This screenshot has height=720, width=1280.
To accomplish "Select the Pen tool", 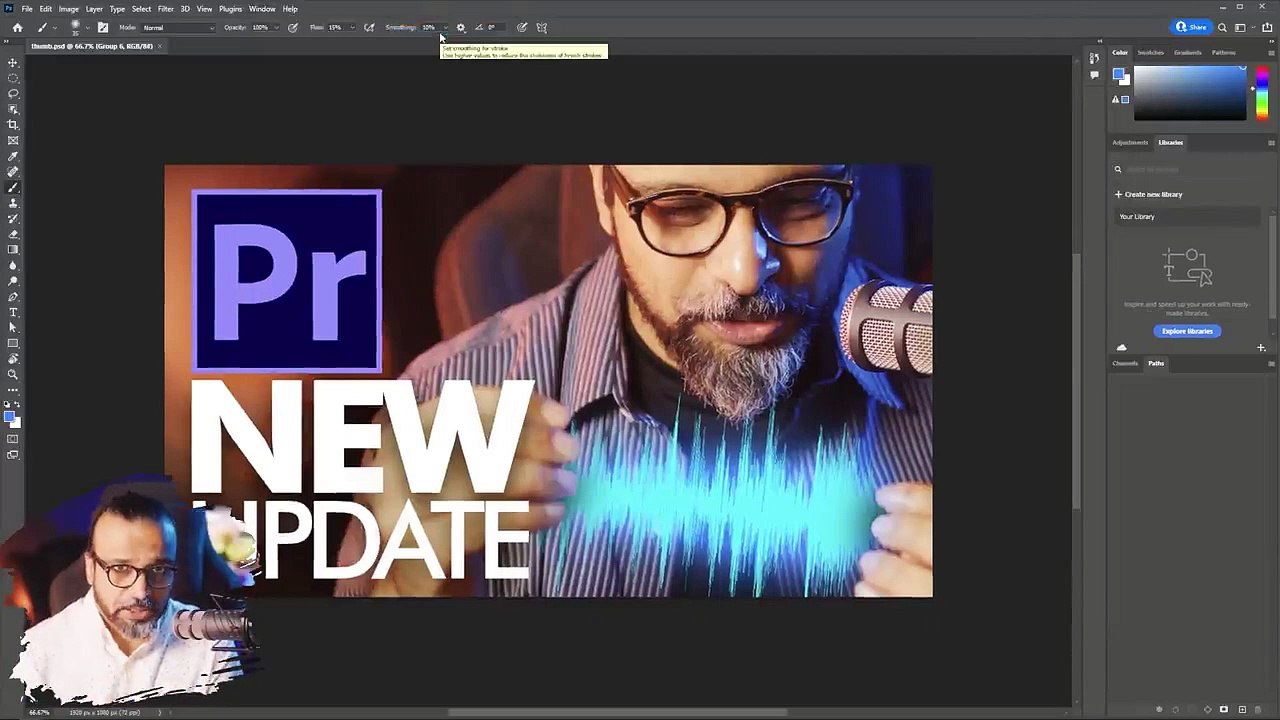I will (x=13, y=297).
